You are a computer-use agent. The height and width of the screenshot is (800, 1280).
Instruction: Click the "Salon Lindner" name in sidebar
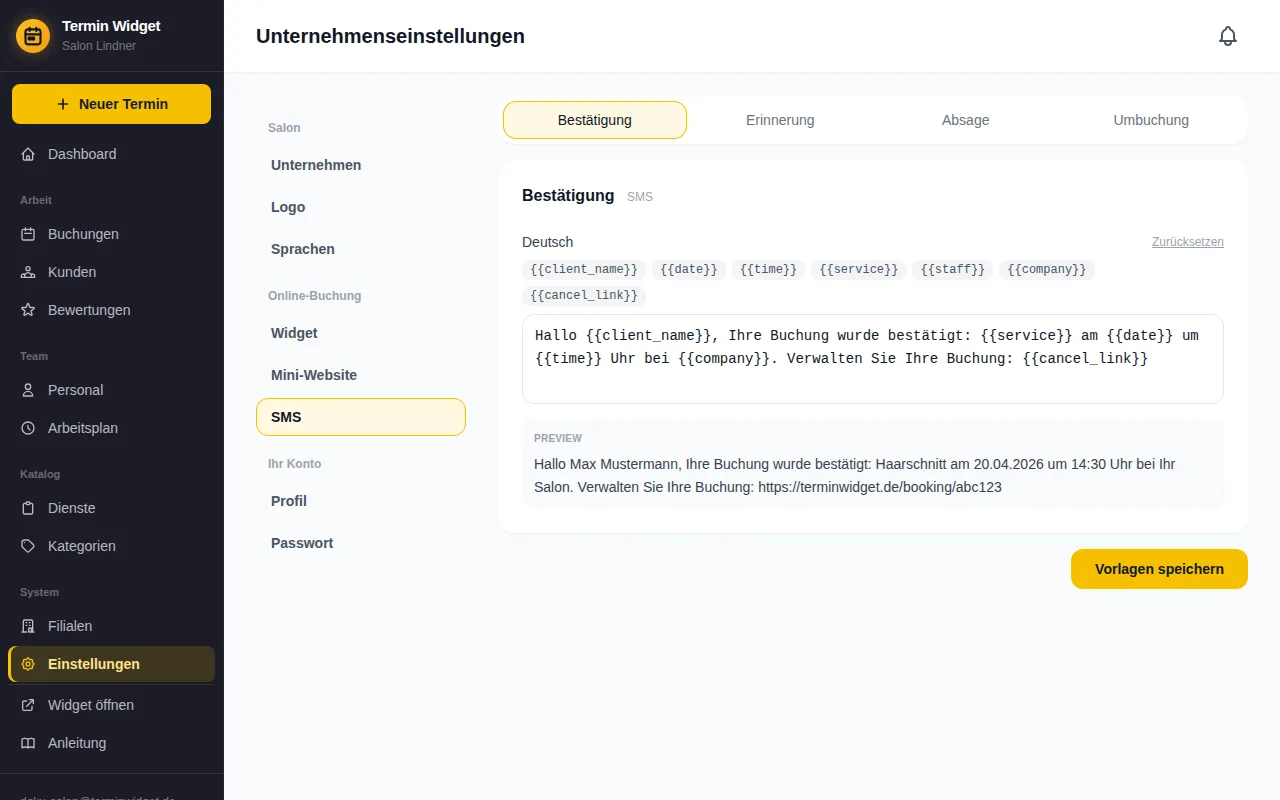[x=99, y=46]
